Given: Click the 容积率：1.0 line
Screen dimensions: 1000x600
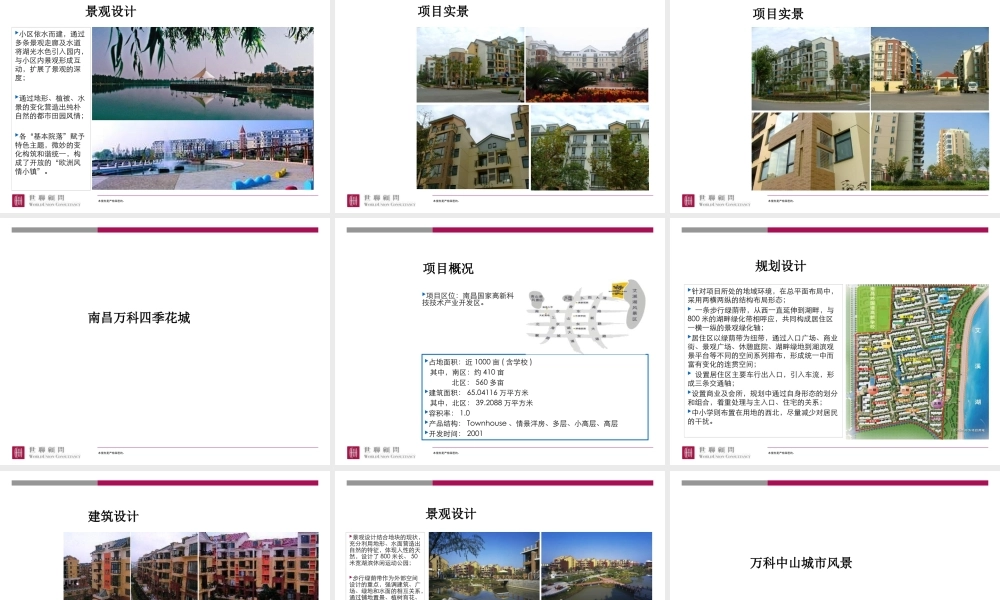Looking at the screenshot, I should tap(448, 413).
